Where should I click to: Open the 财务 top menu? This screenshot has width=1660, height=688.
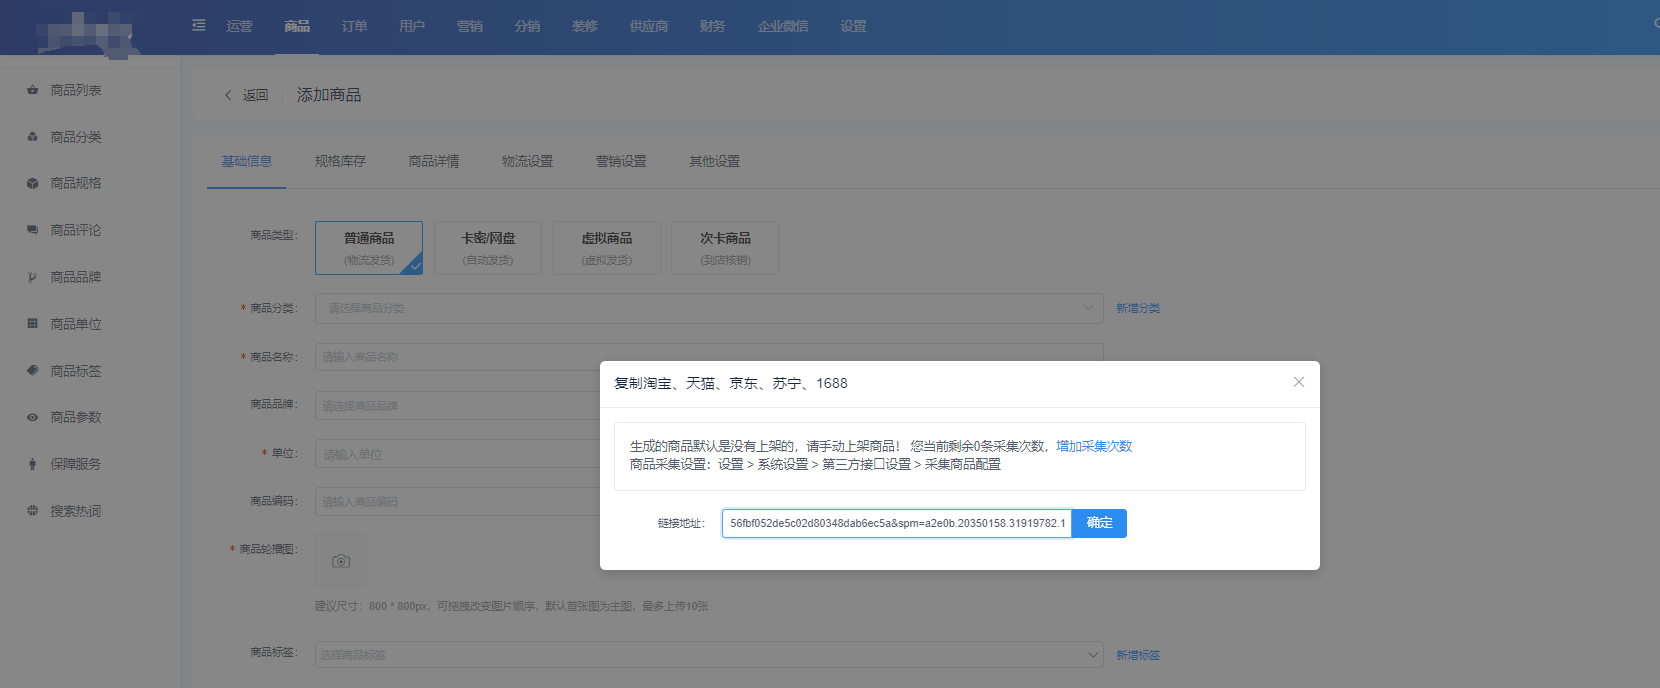(713, 26)
